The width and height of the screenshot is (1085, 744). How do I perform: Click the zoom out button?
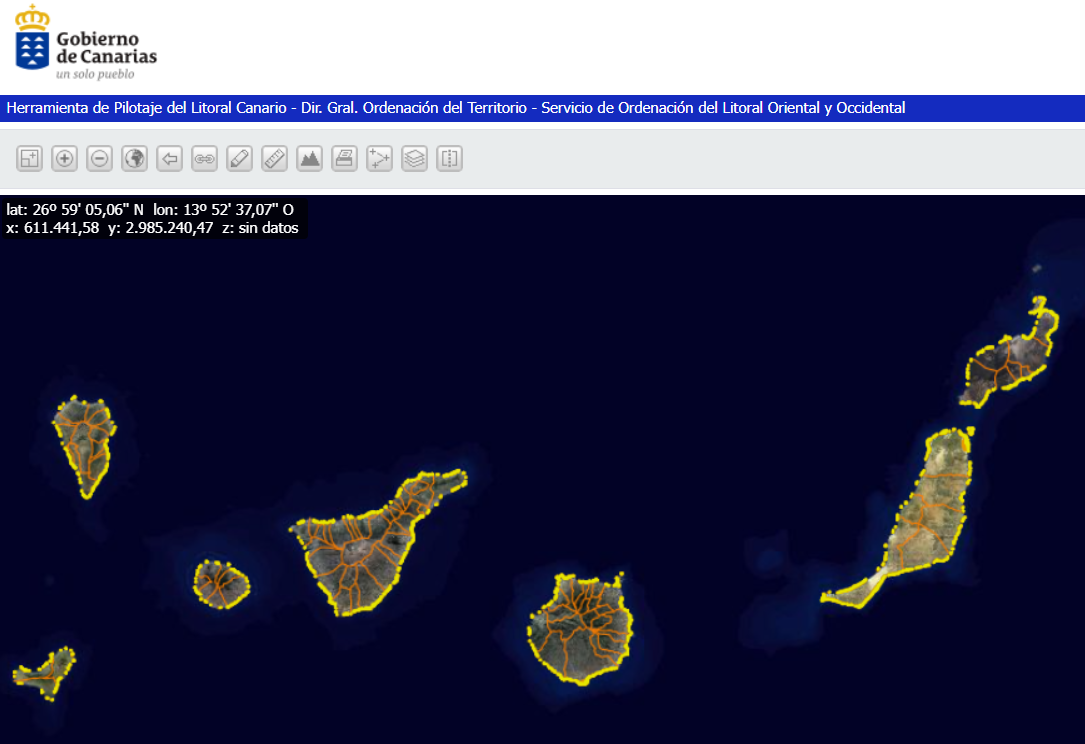click(x=100, y=158)
